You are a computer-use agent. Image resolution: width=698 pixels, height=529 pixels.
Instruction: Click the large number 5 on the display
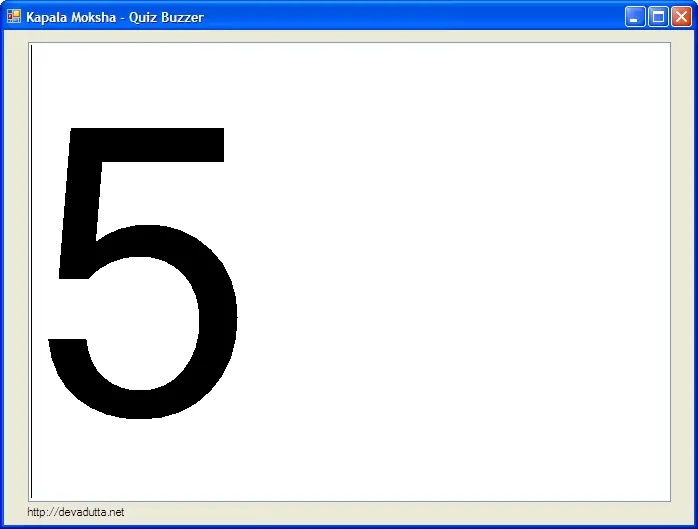pyautogui.click(x=140, y=270)
